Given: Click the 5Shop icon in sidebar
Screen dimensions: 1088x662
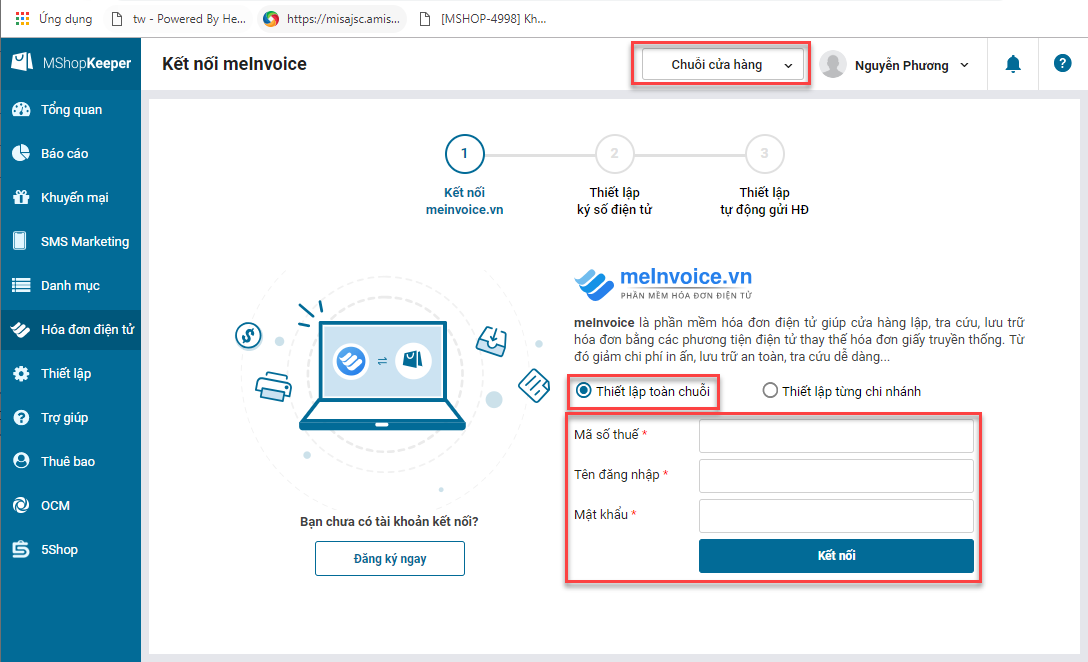Looking at the screenshot, I should [x=22, y=549].
